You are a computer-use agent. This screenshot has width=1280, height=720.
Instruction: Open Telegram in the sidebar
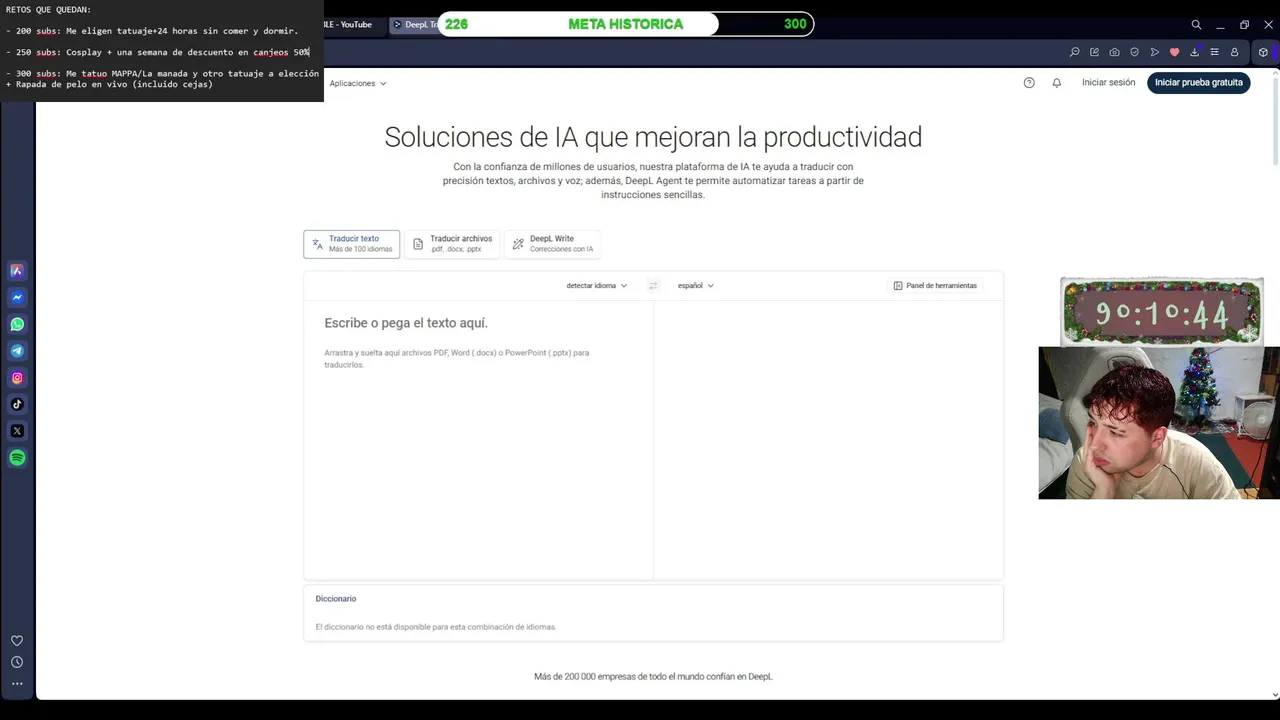[17, 351]
